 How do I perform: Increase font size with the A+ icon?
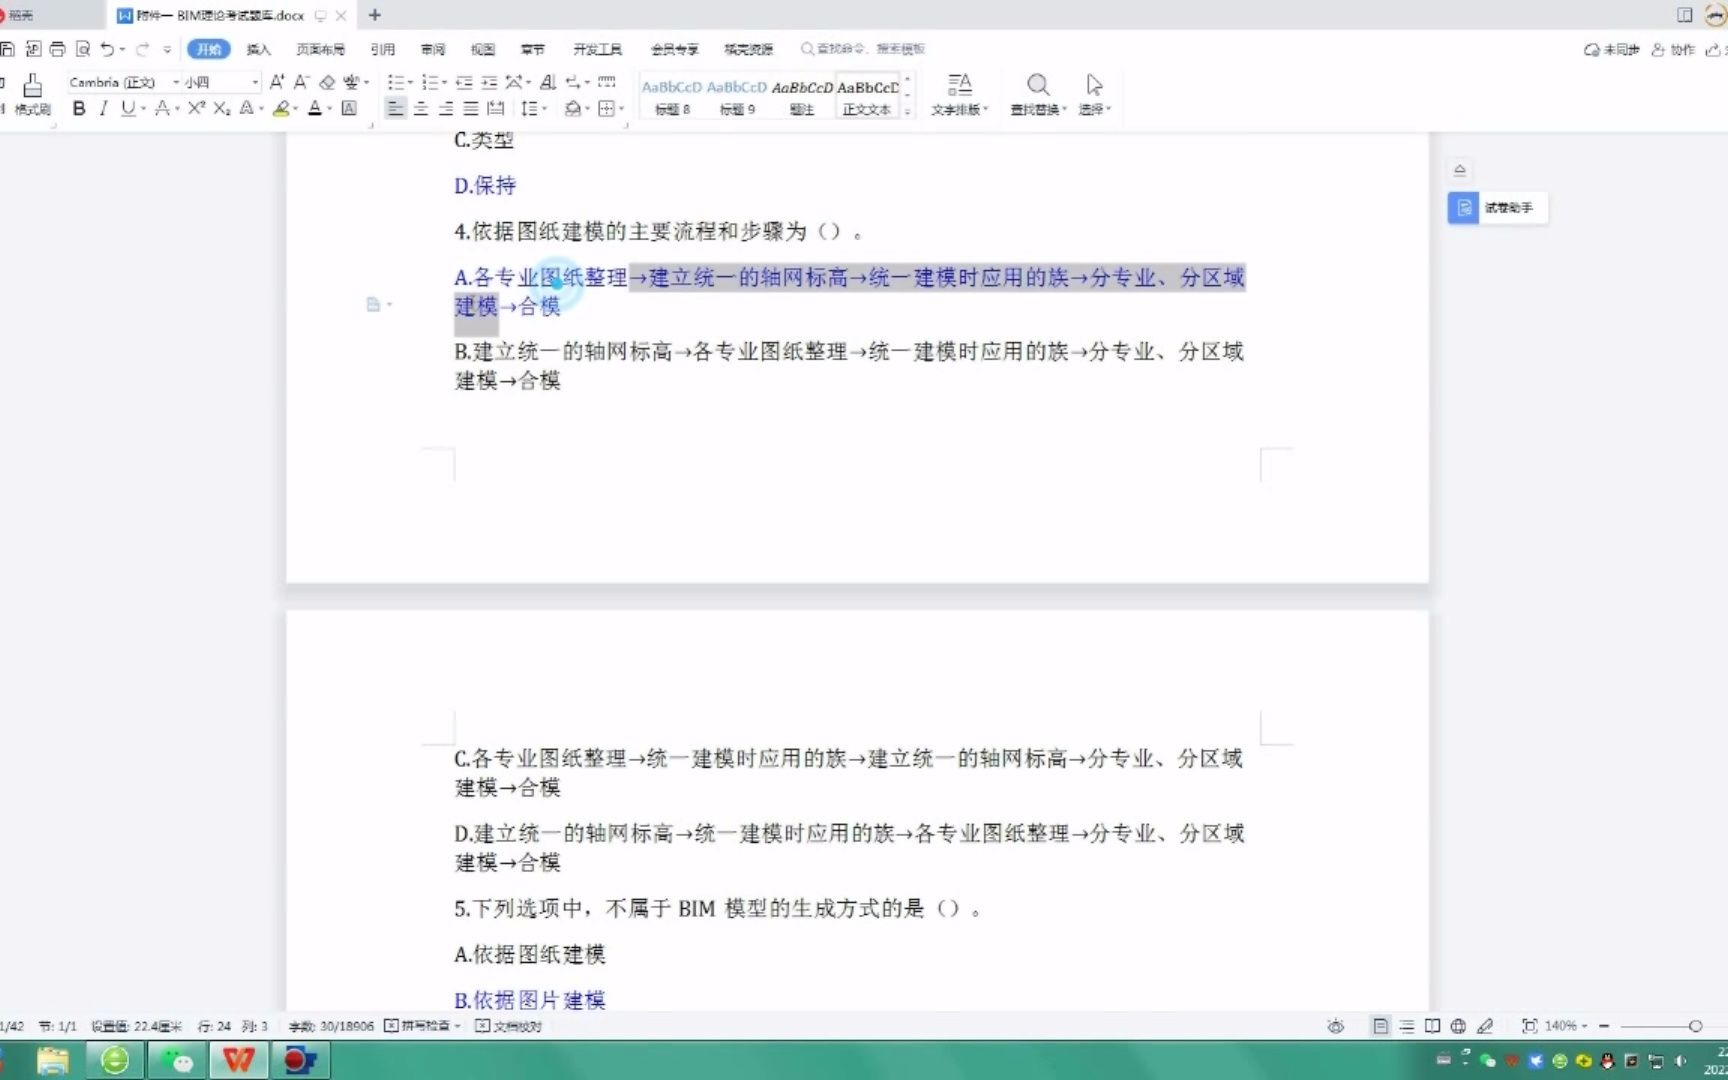point(277,82)
